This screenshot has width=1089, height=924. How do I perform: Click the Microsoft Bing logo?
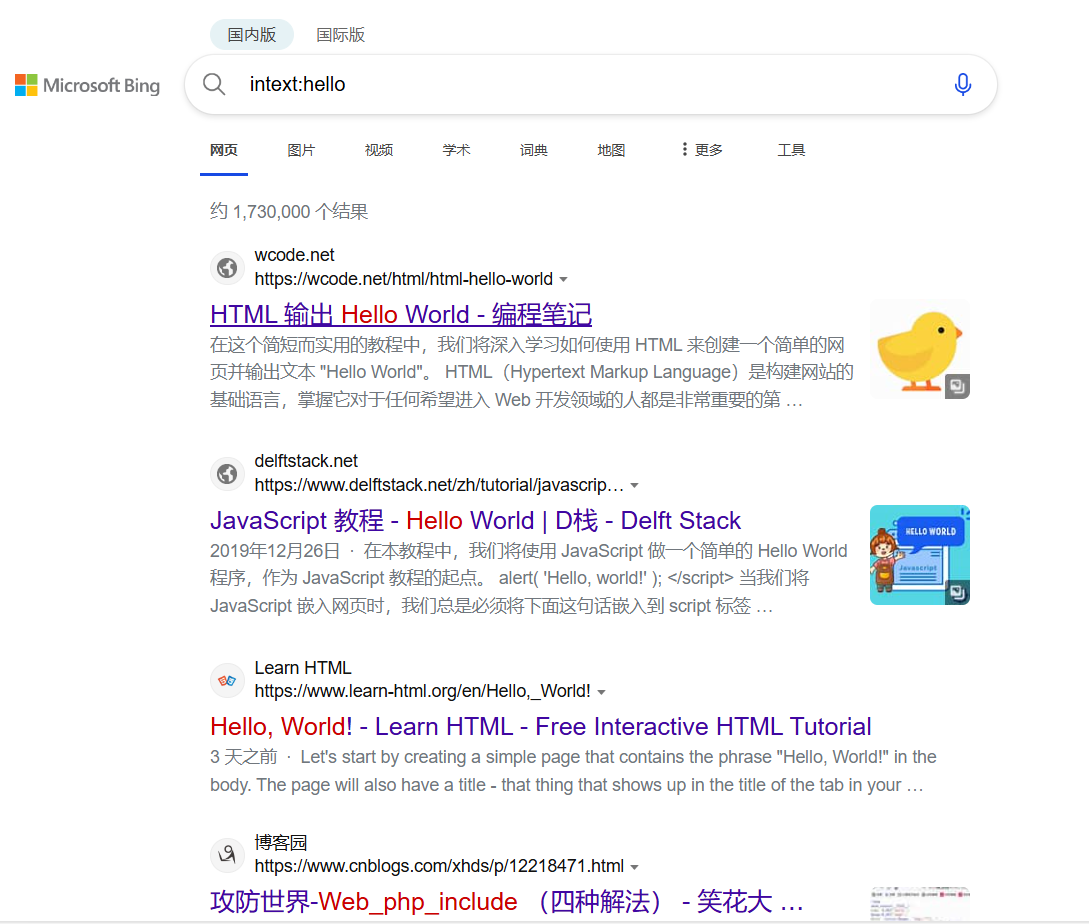88,85
